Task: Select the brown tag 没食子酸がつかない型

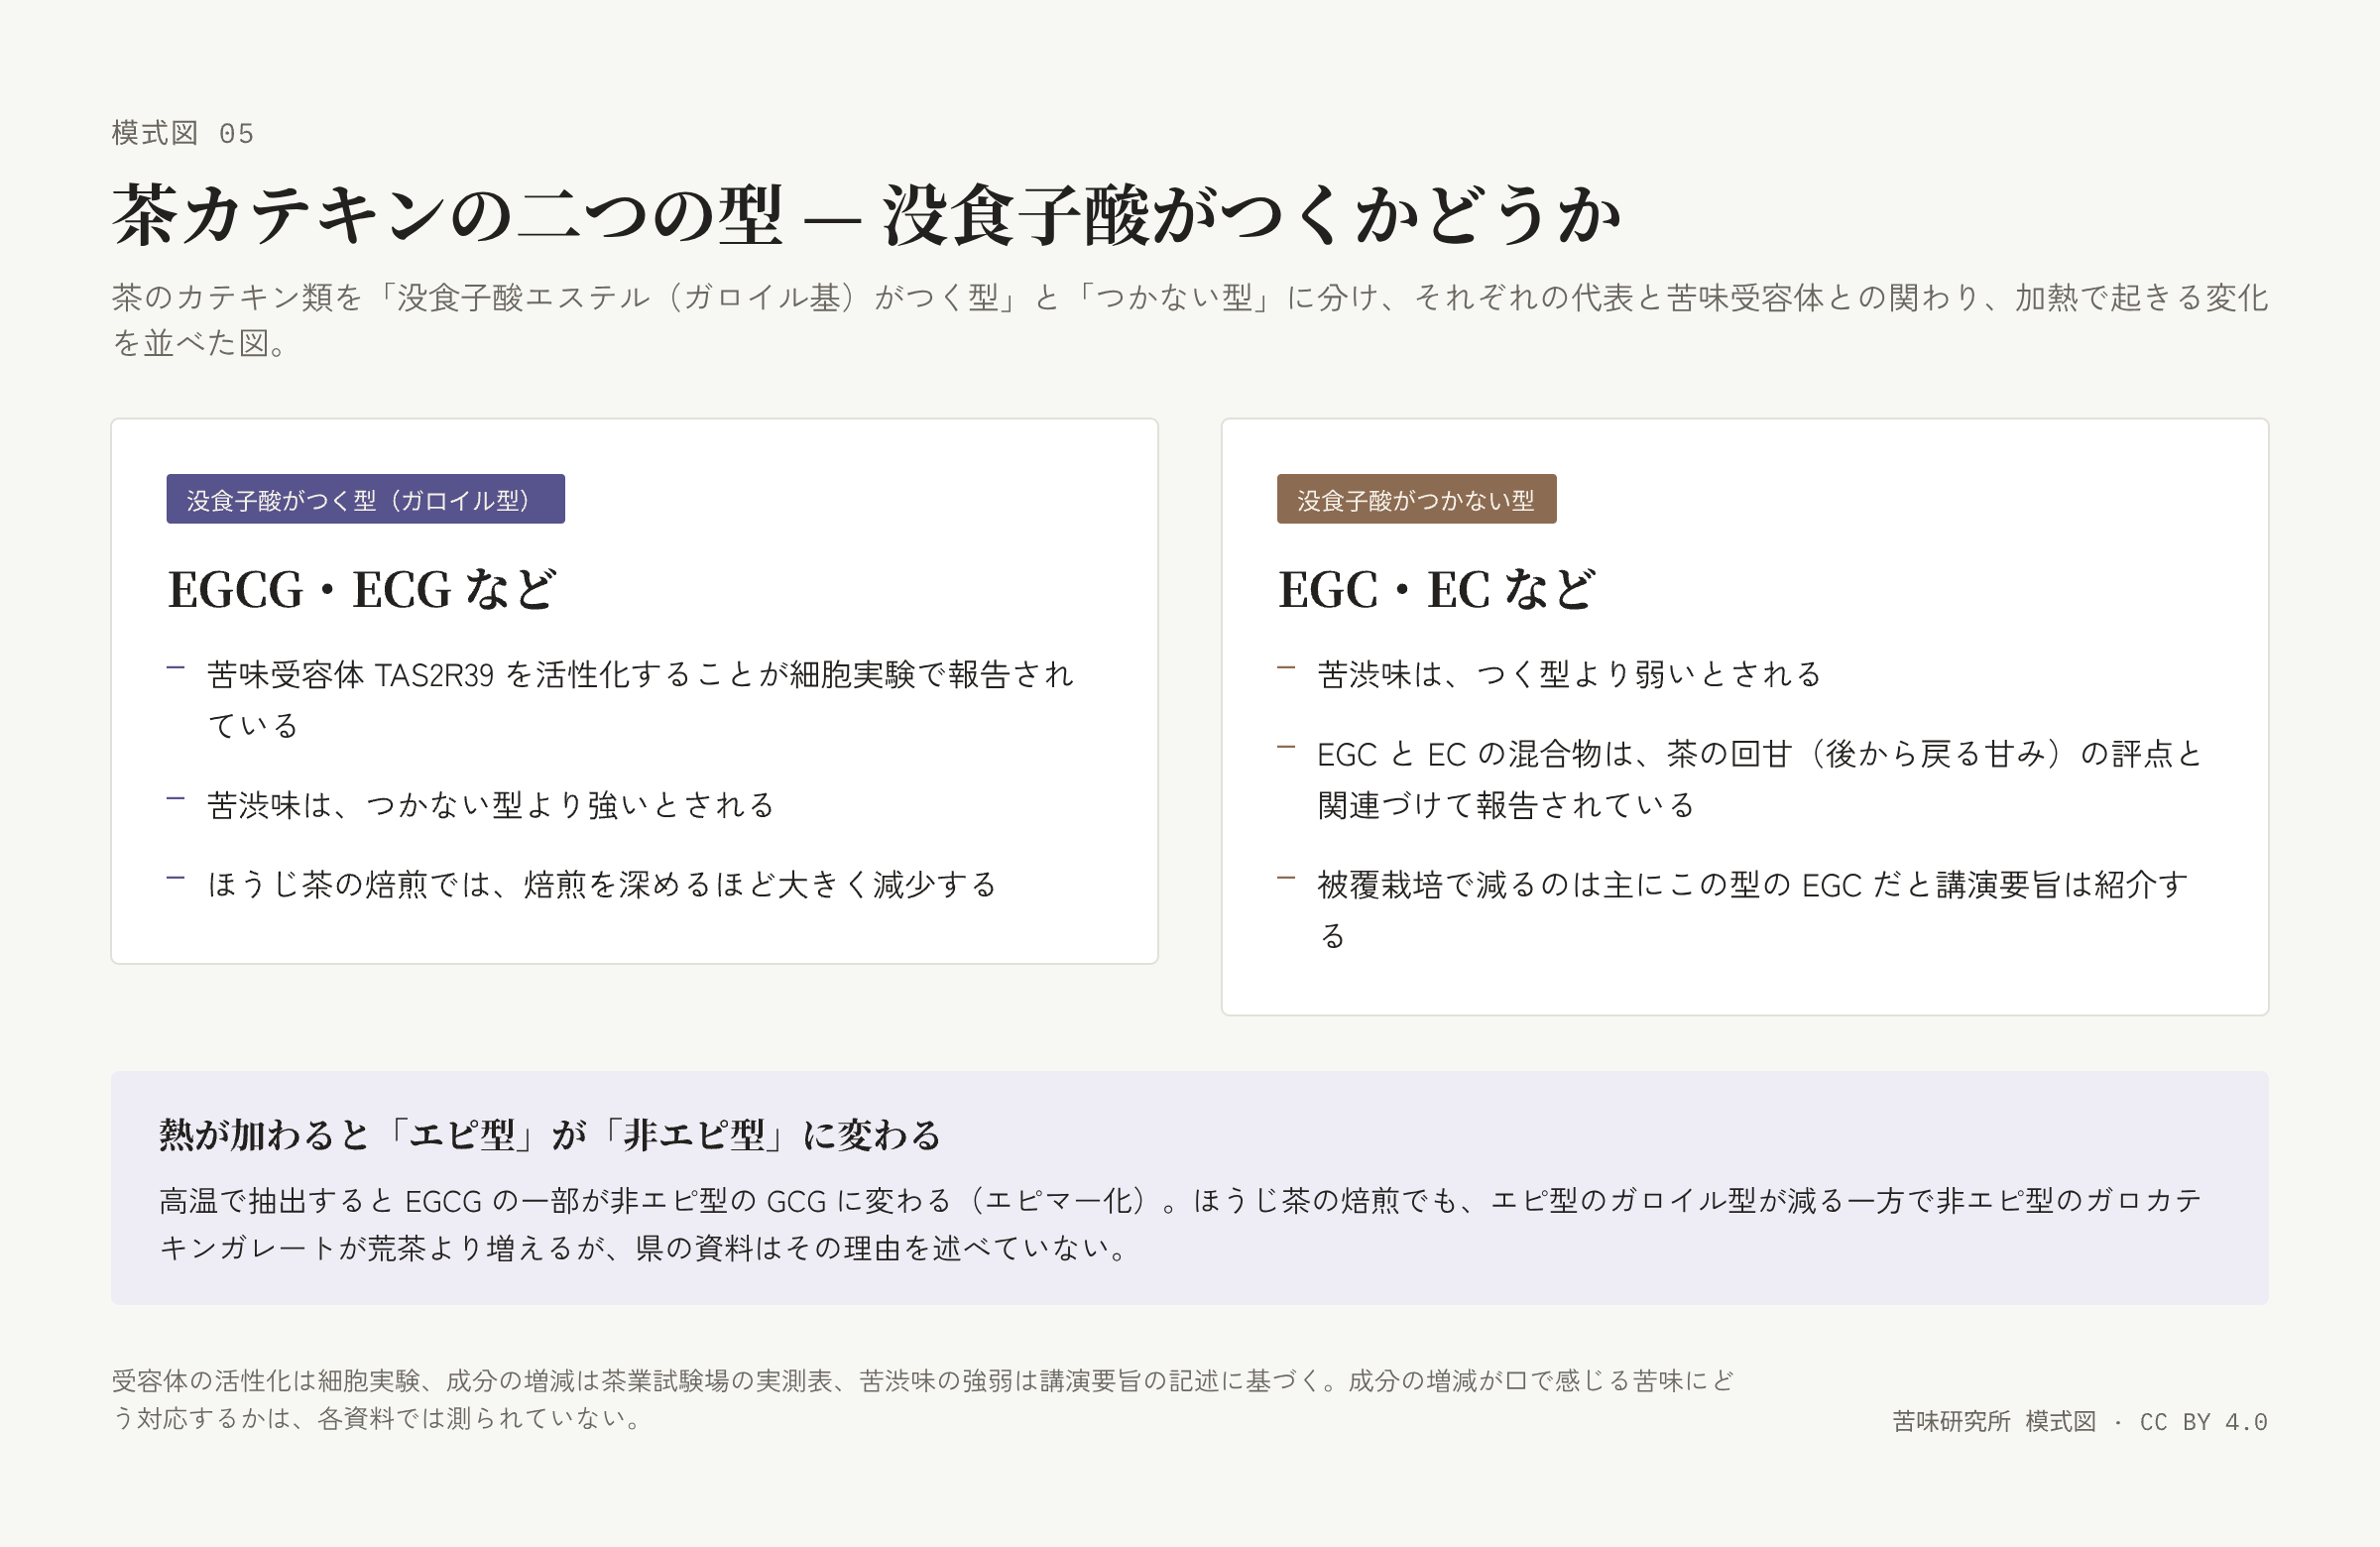Action: pyautogui.click(x=1416, y=499)
